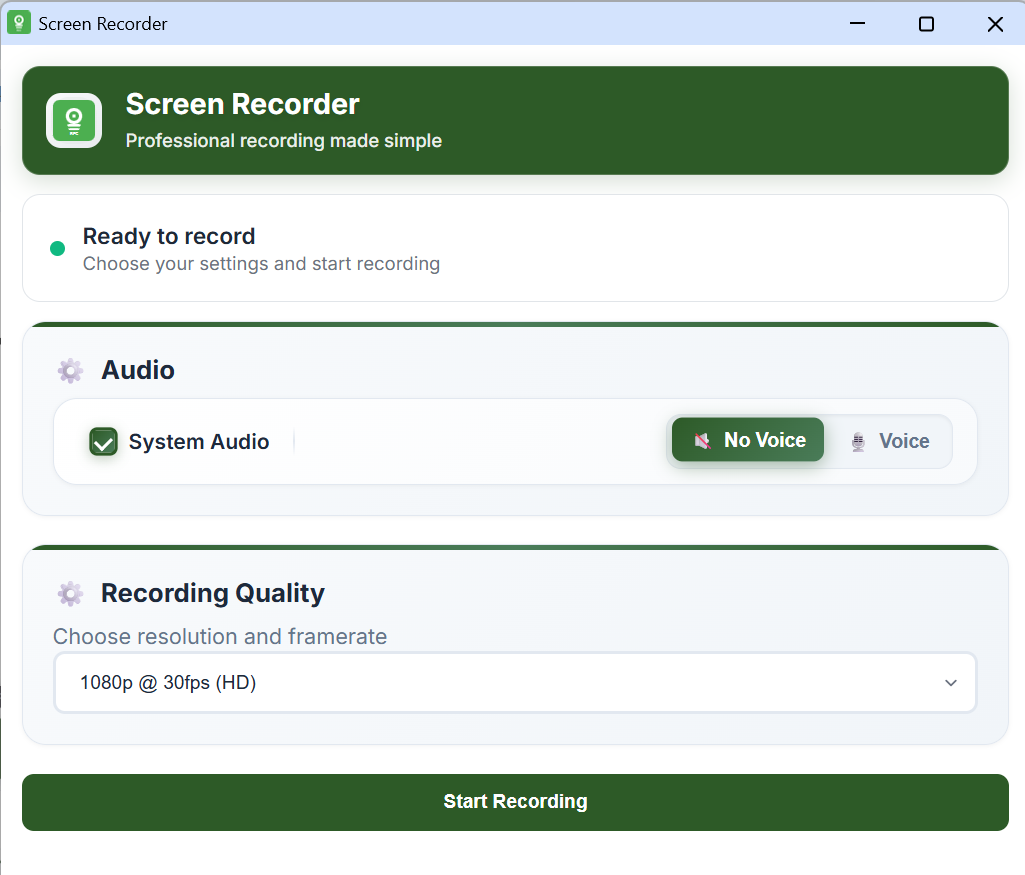This screenshot has width=1025, height=875.
Task: Switch audio mode to Voice
Action: click(x=890, y=440)
